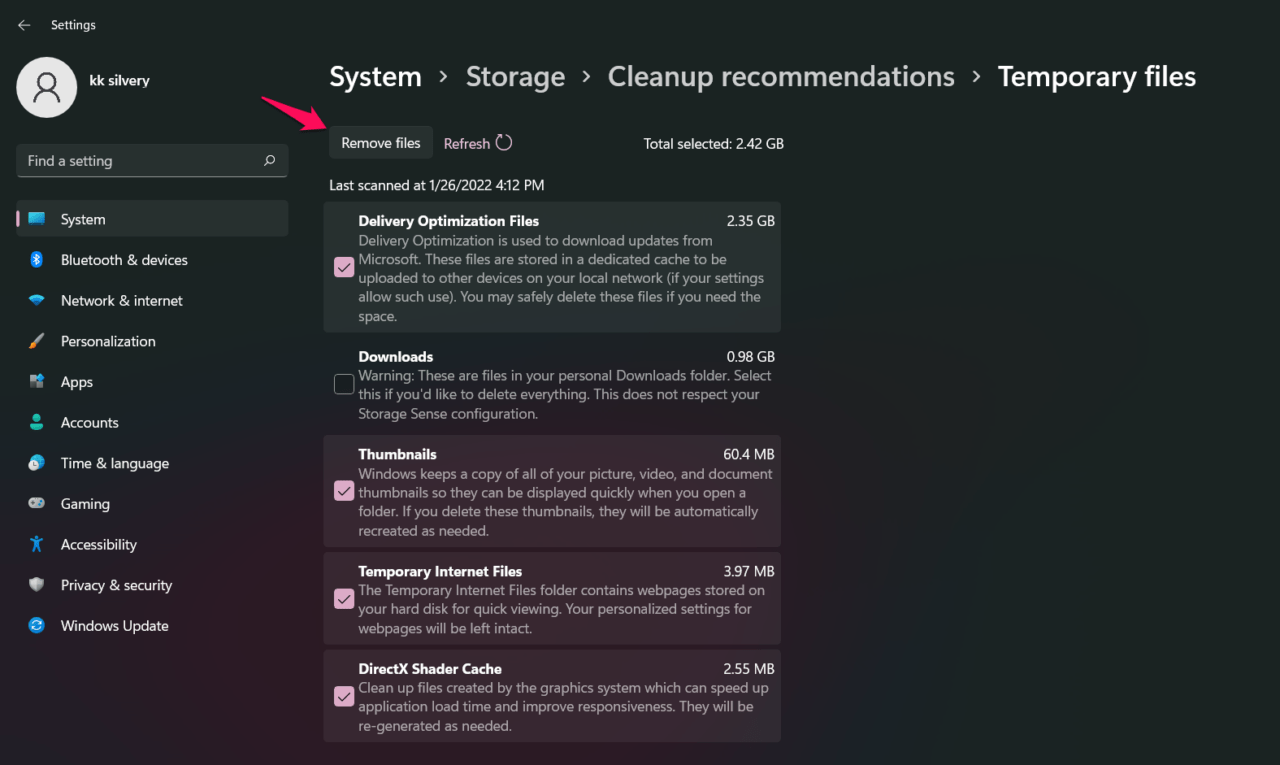Uncheck DirectX Shader Cache checkbox
Image resolution: width=1280 pixels, height=765 pixels.
tap(344, 696)
